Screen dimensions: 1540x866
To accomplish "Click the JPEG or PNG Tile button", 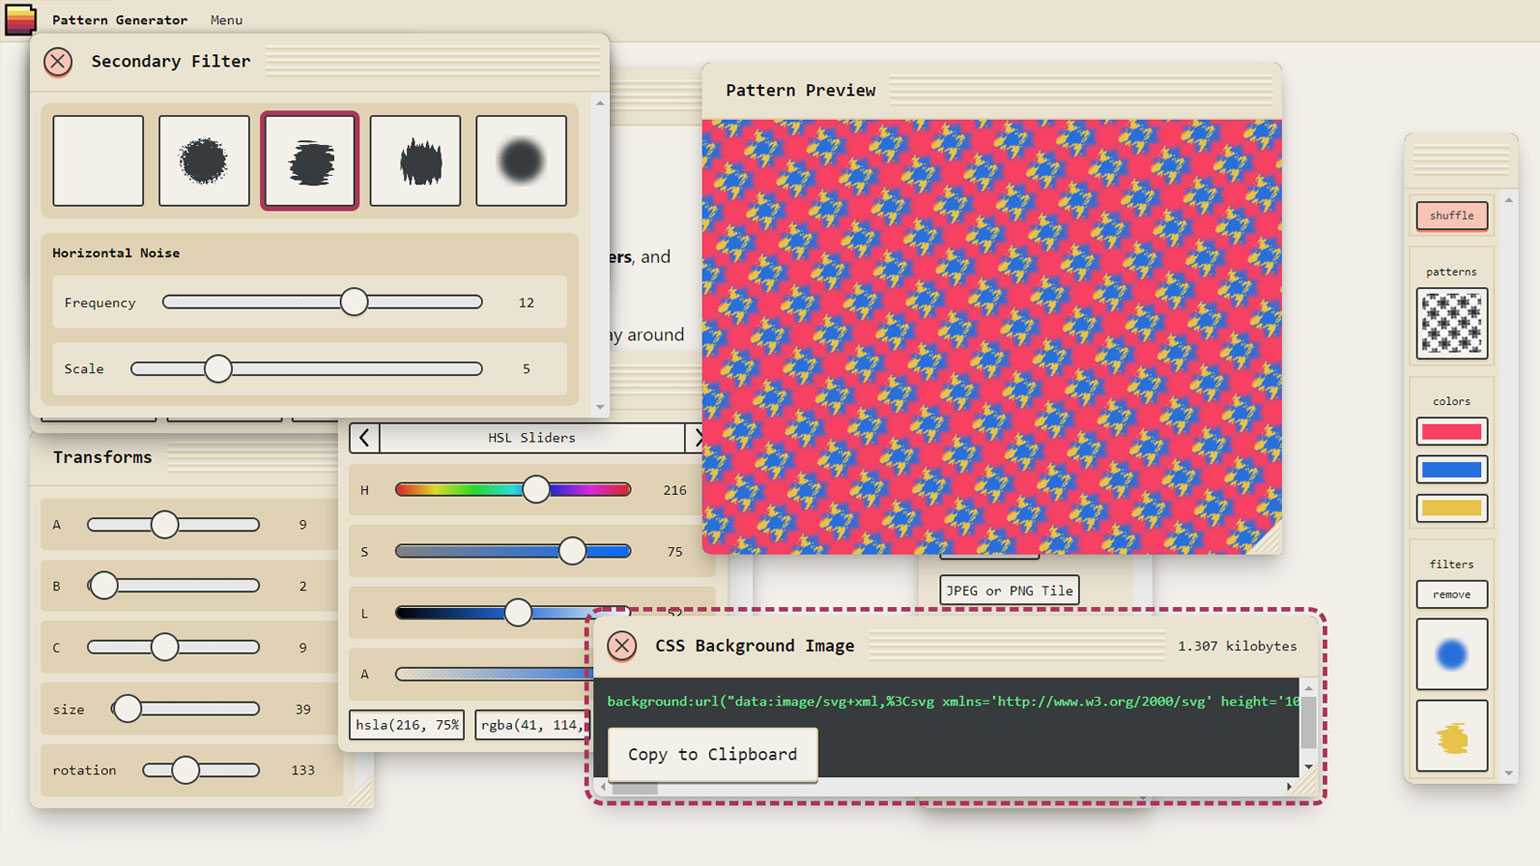I will pyautogui.click(x=1009, y=590).
